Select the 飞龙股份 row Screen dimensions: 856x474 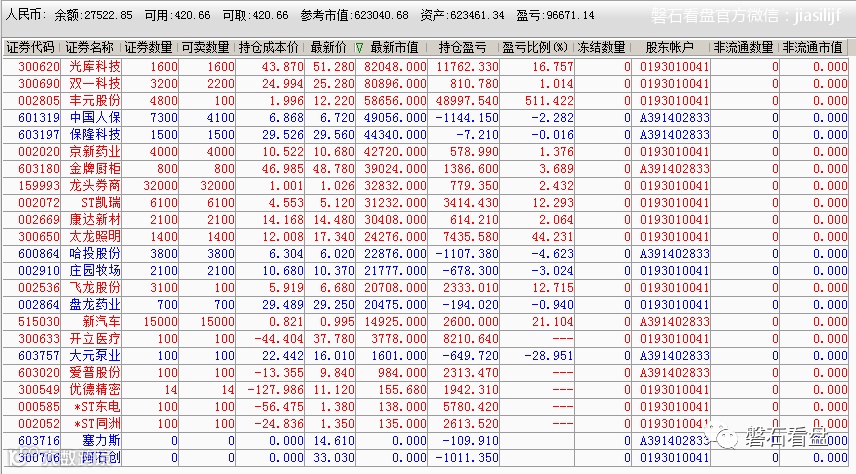click(x=425, y=287)
